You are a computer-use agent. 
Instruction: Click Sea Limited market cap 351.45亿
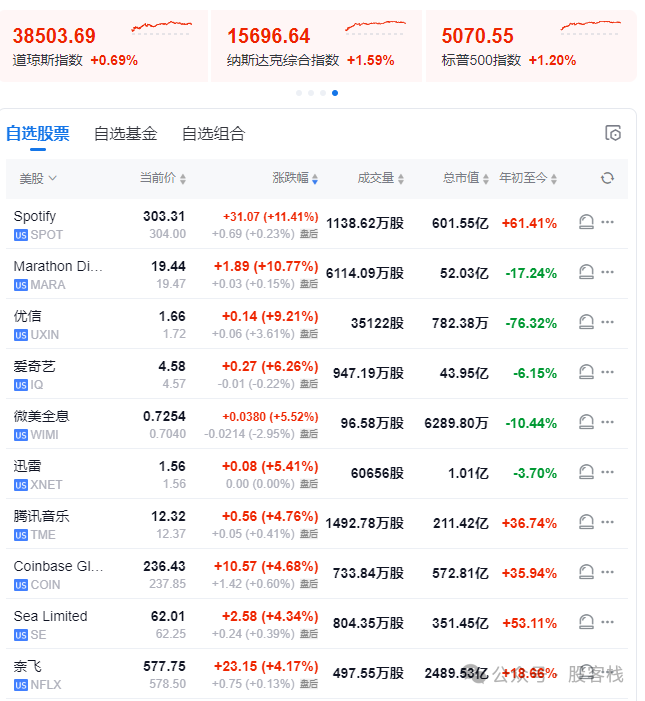(x=460, y=623)
